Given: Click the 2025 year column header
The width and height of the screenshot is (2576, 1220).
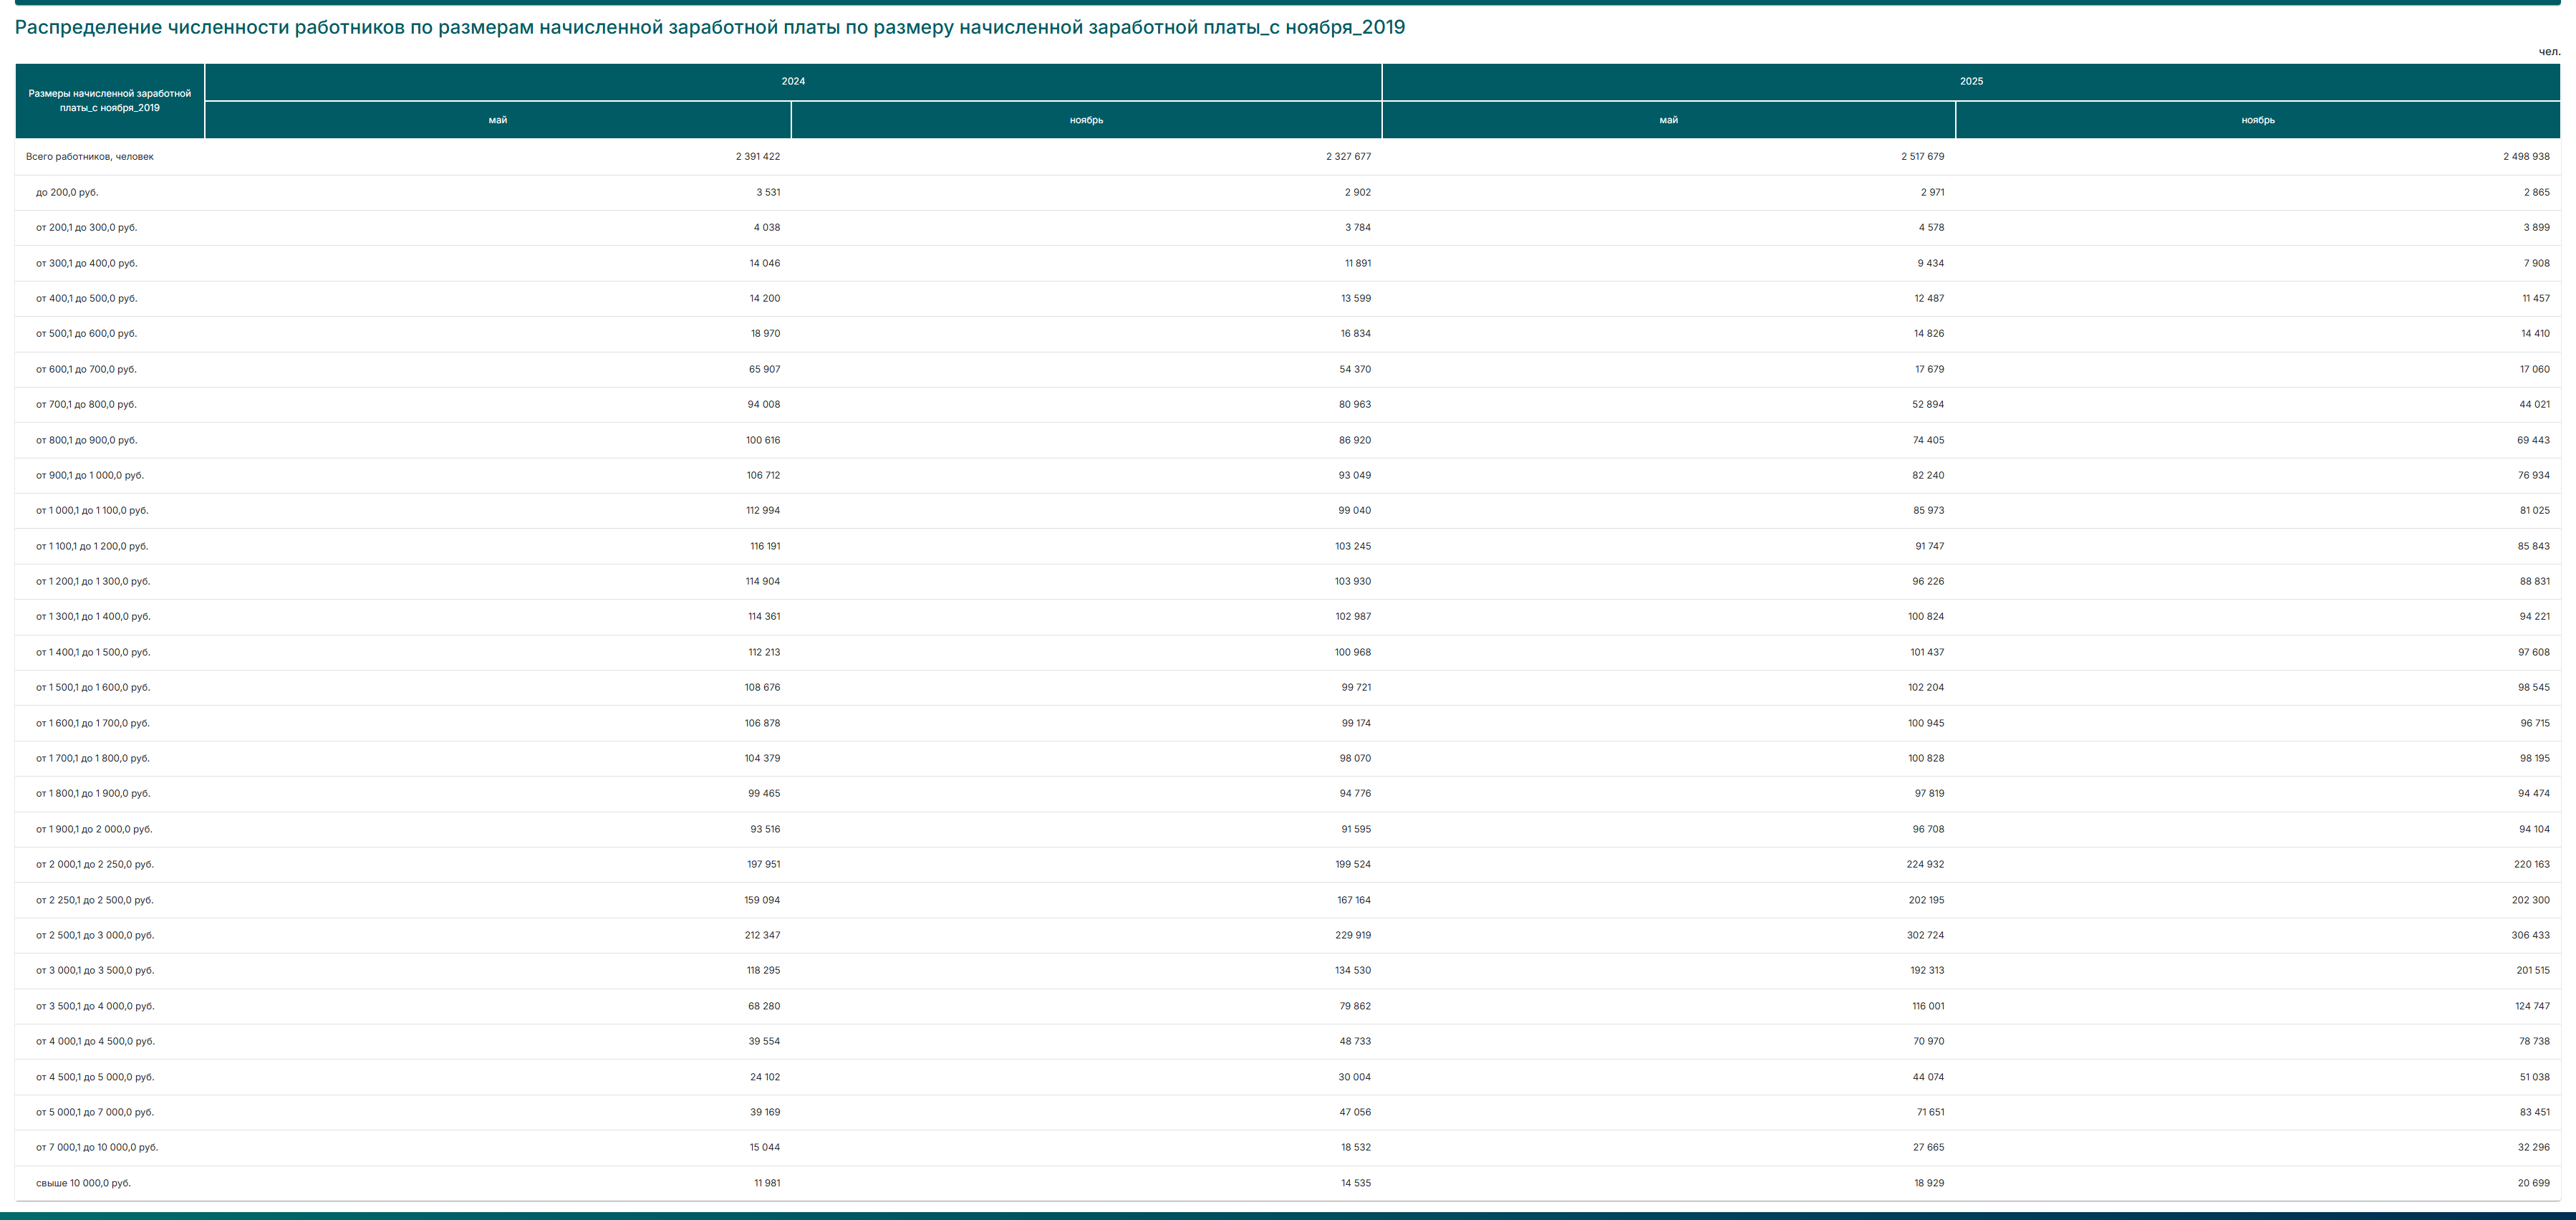Looking at the screenshot, I should [1971, 82].
